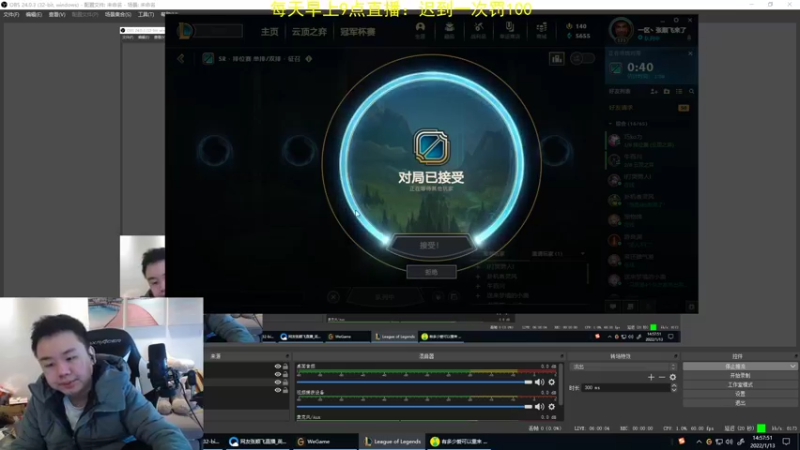Adjust the second mixer track volume slider
This screenshot has height=450, width=800.
(x=414, y=407)
